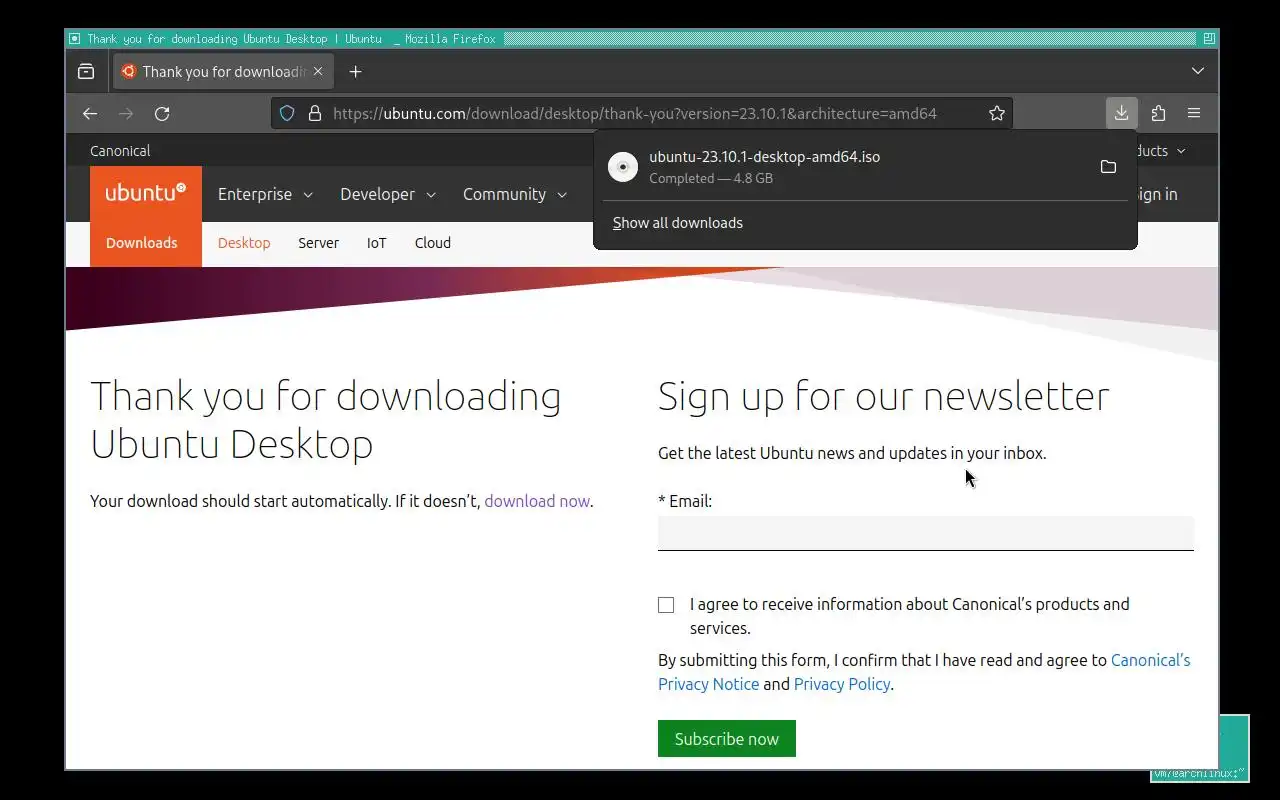Expand the Developer menu
The image size is (1280, 800).
click(x=388, y=194)
